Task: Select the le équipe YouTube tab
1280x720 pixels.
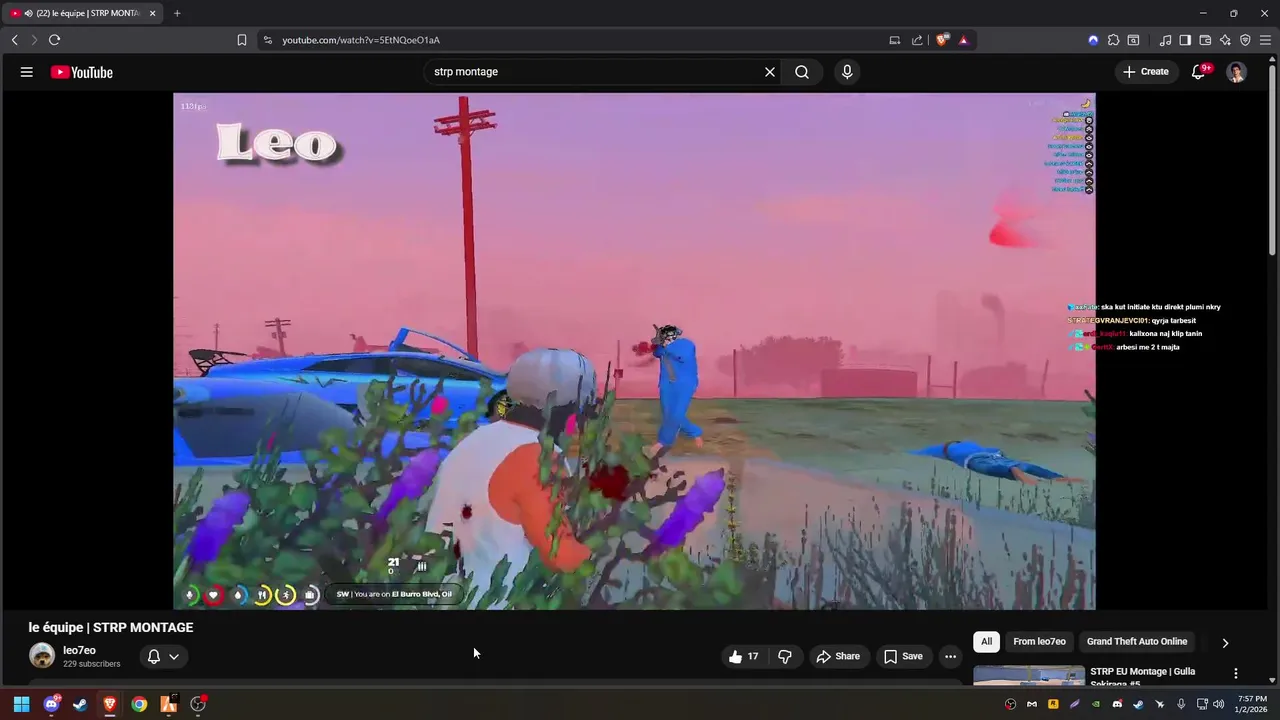Action: 83,13
